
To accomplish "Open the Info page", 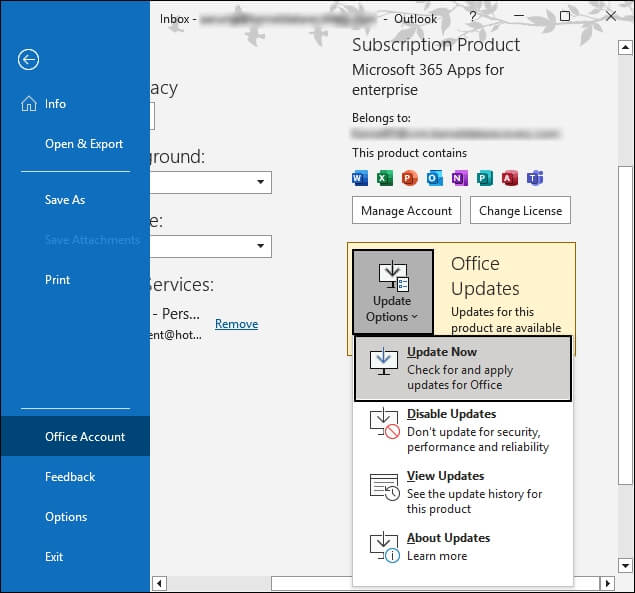I will click(75, 104).
